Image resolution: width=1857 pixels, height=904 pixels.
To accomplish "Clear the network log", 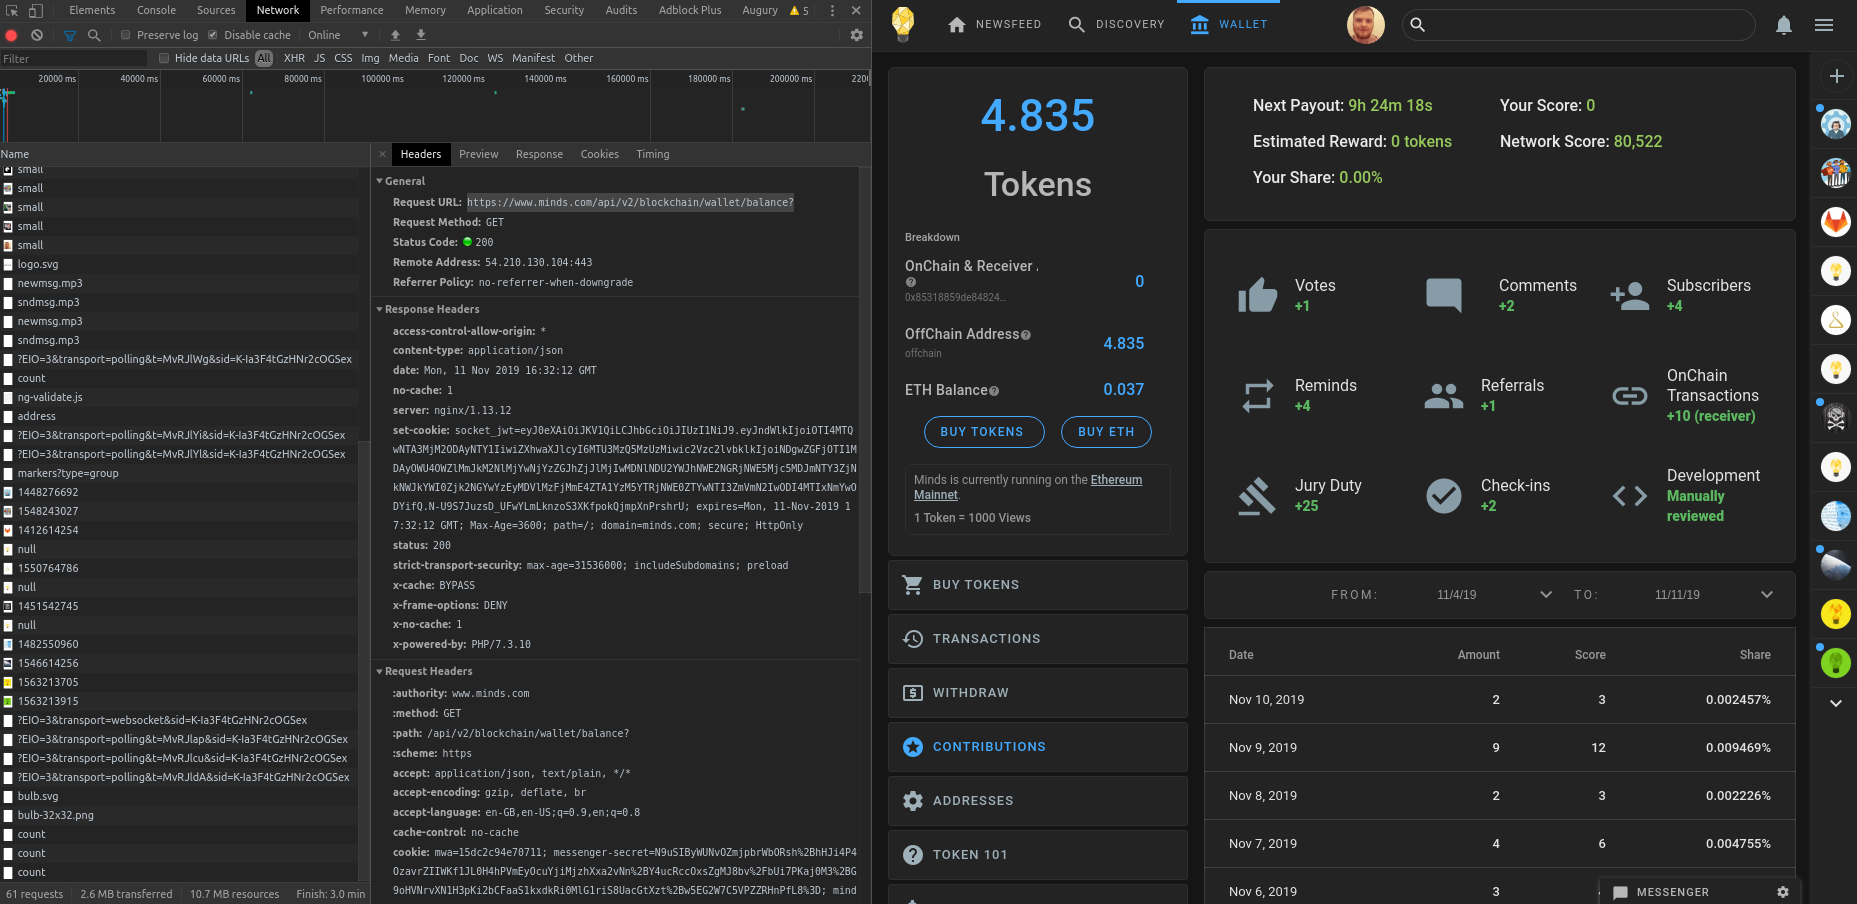I will point(37,35).
